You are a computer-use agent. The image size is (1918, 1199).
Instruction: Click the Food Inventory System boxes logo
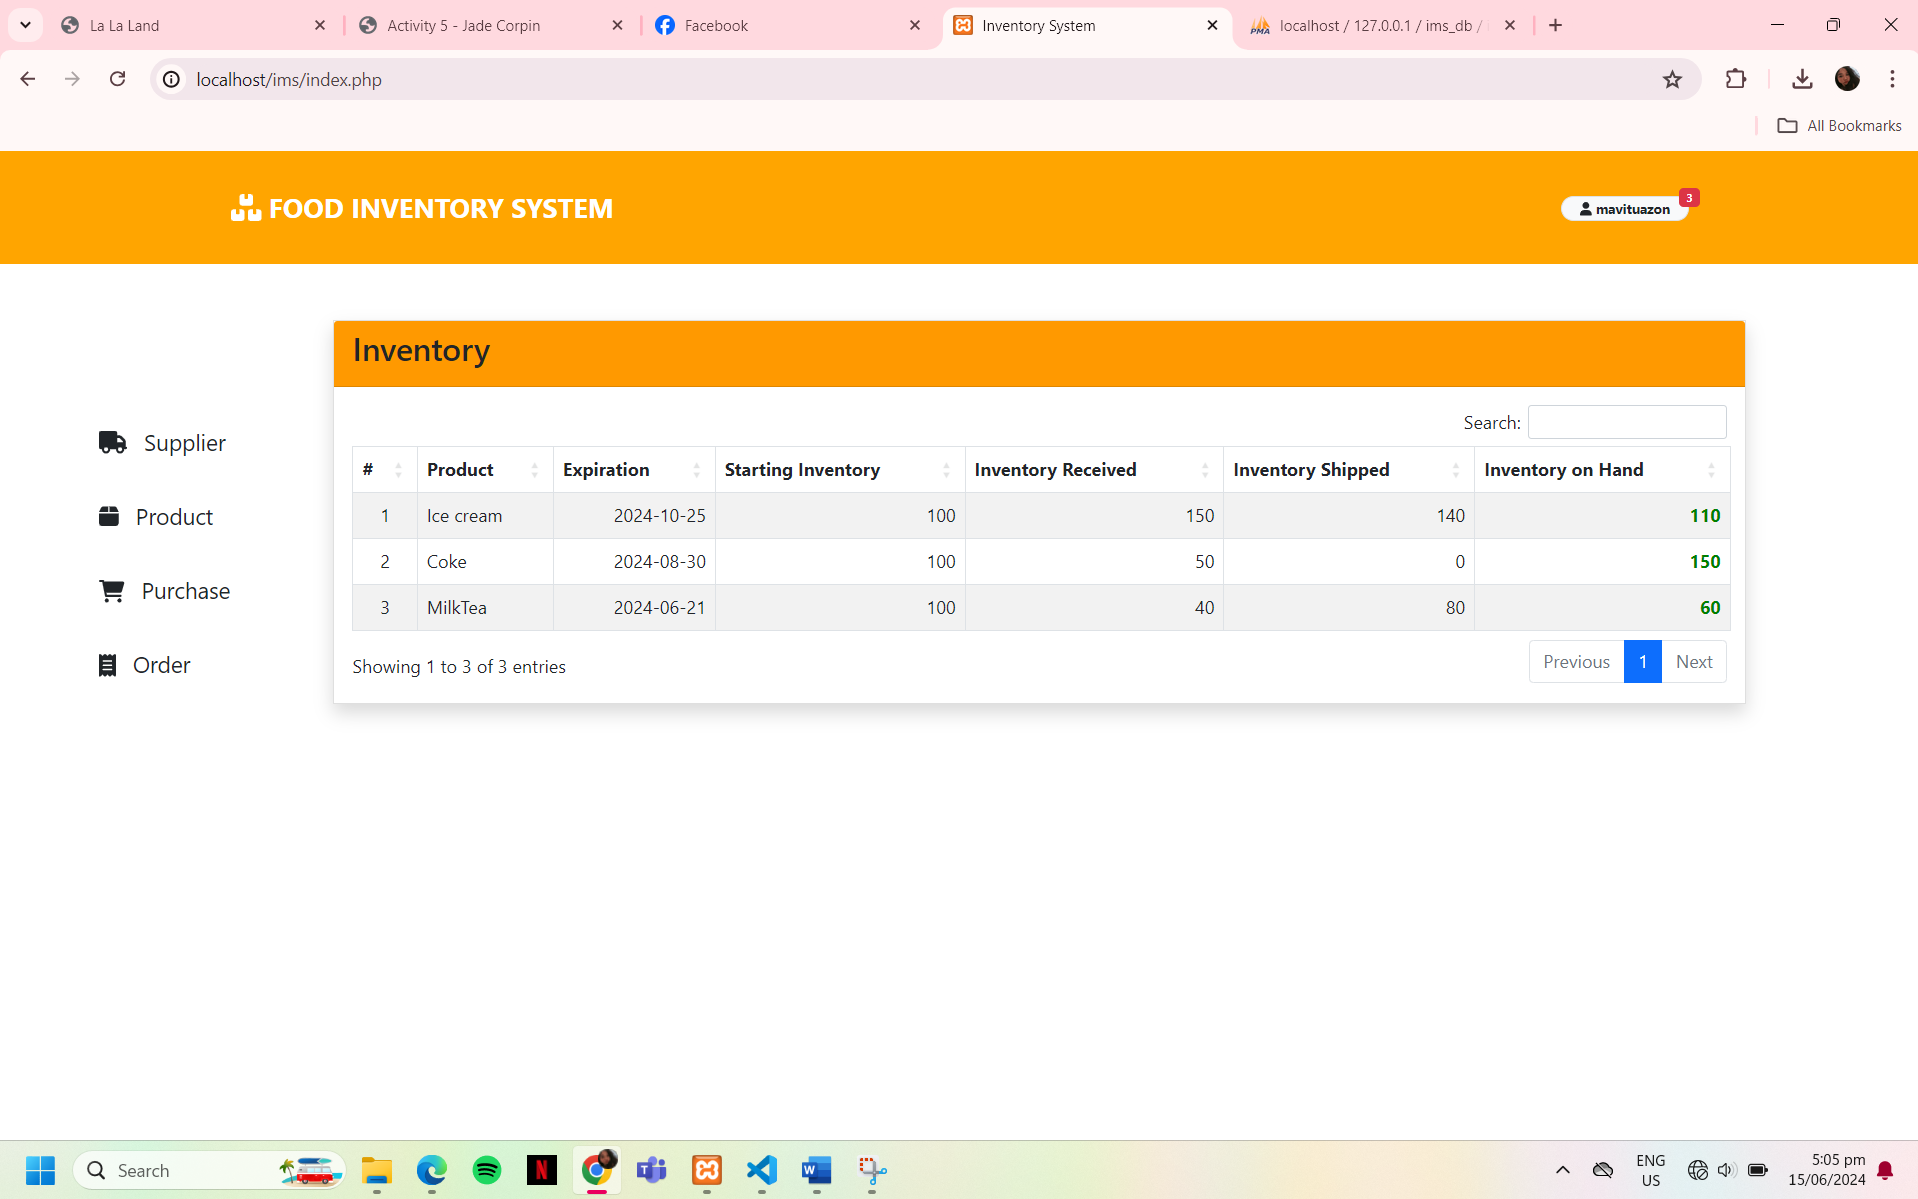pos(245,208)
